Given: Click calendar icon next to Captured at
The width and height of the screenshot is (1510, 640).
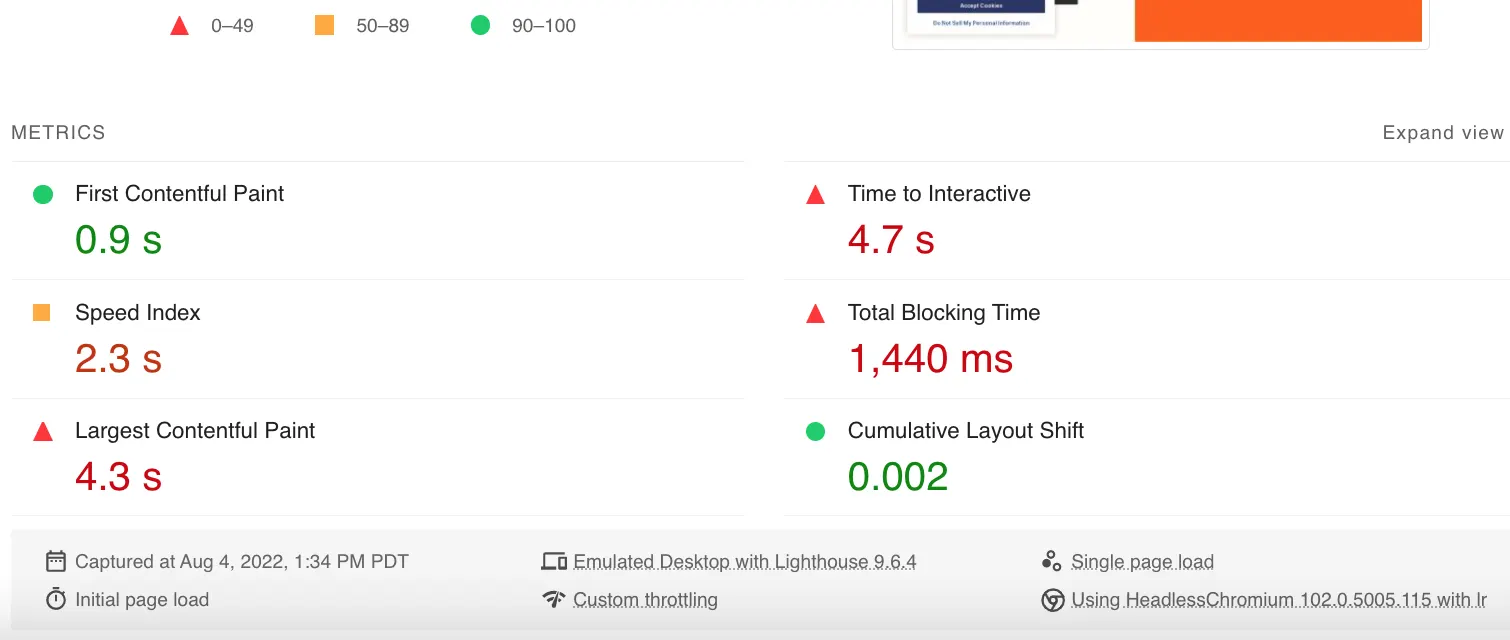Looking at the screenshot, I should pos(56,561).
